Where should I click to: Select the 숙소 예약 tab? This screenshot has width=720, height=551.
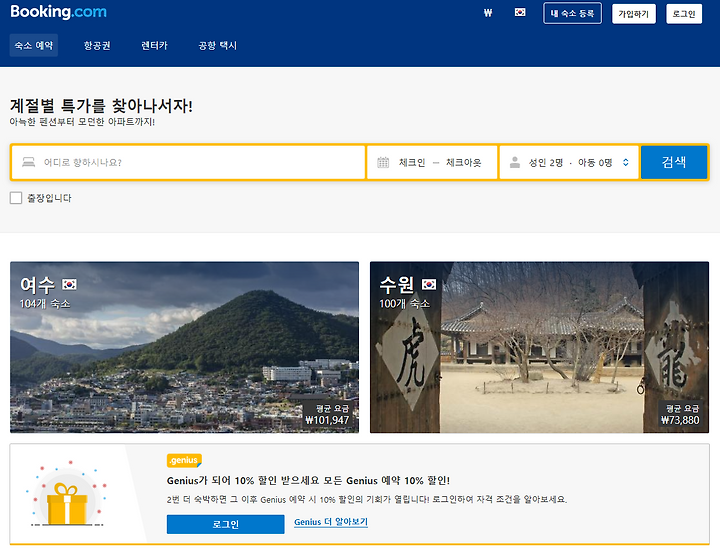34,45
